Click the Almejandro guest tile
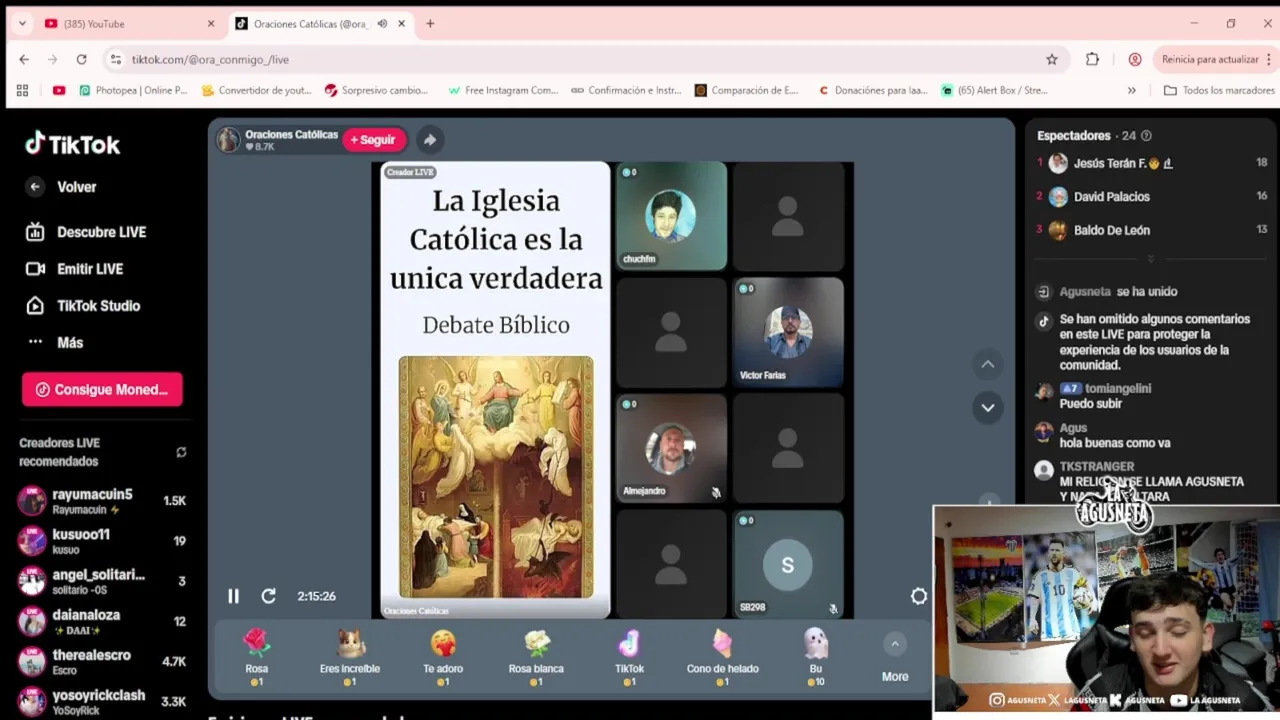Viewport: 1280px width, 720px height. pyautogui.click(x=671, y=448)
